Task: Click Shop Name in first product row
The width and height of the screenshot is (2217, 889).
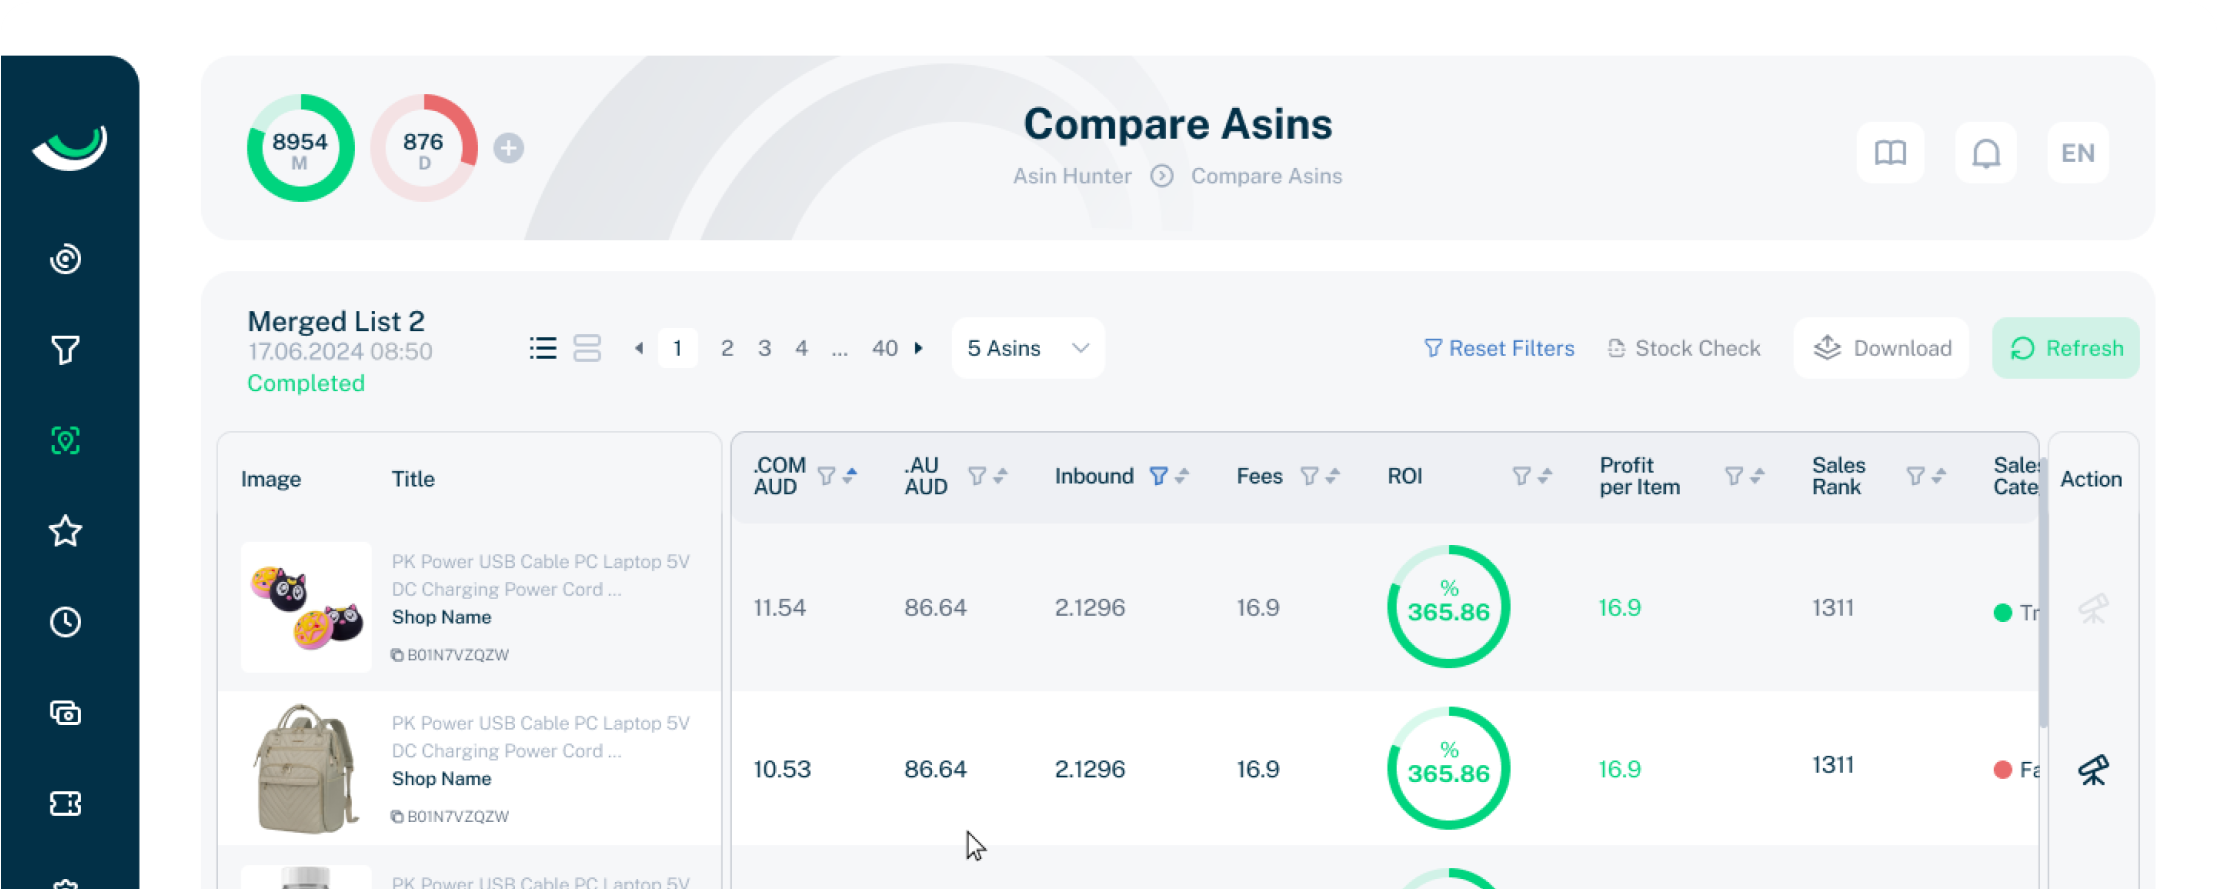Action: (441, 617)
